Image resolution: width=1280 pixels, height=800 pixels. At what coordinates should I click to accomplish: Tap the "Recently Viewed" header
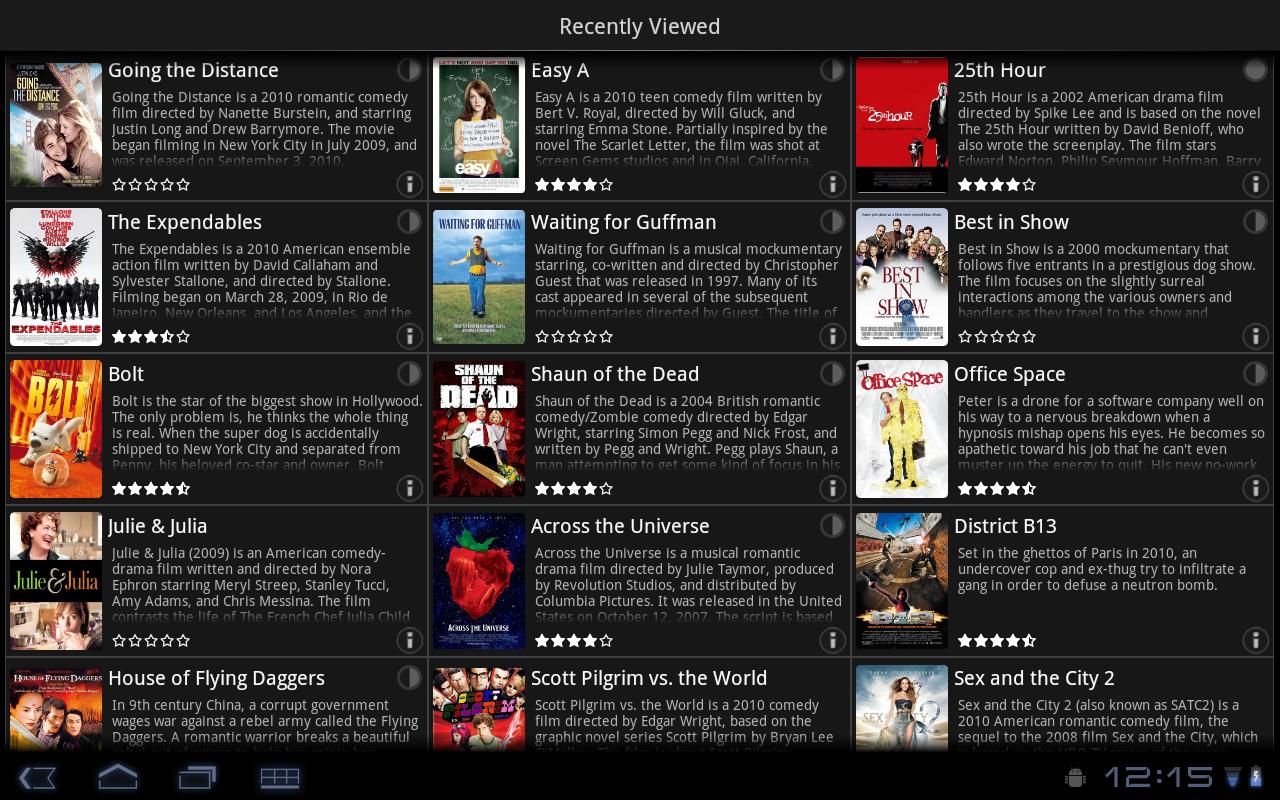click(640, 26)
